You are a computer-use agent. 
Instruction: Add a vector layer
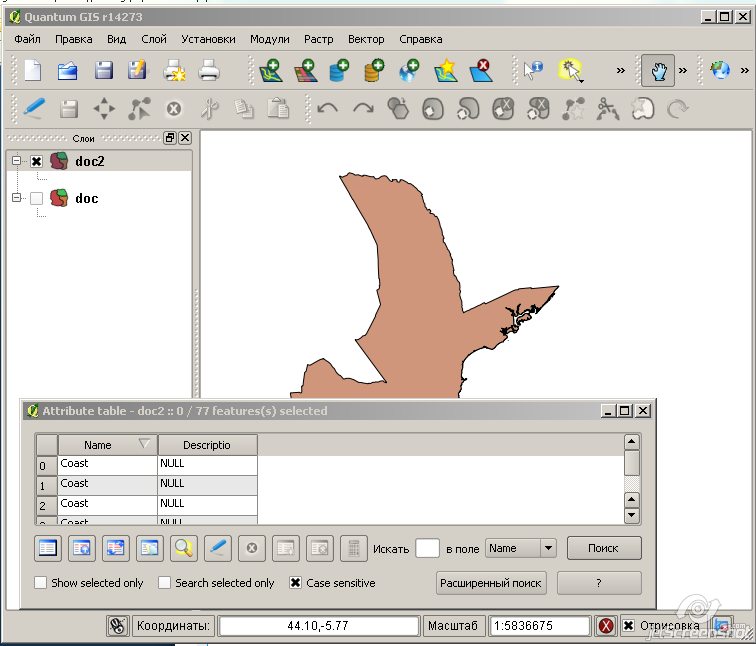click(270, 70)
